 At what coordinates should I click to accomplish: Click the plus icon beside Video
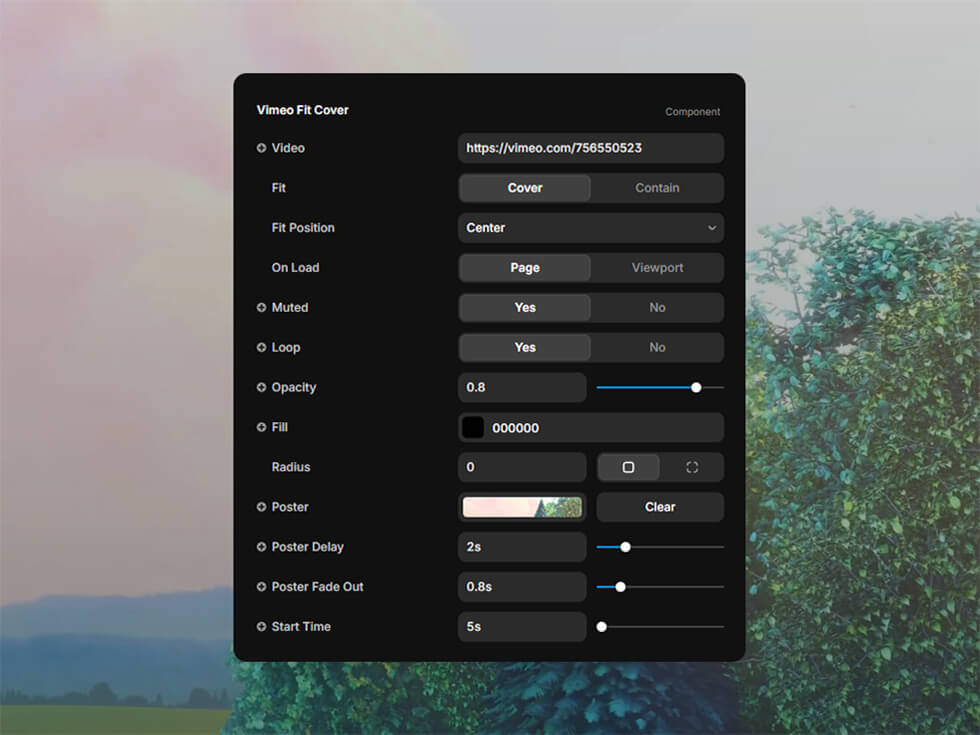point(261,148)
